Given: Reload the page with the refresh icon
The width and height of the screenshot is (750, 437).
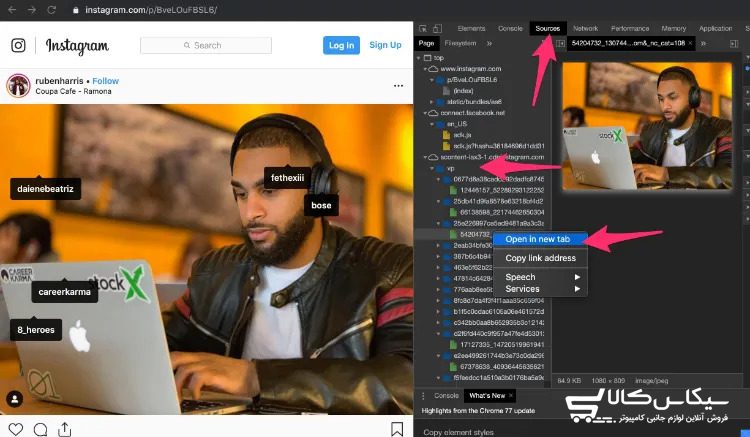Looking at the screenshot, I should pyautogui.click(x=52, y=10).
